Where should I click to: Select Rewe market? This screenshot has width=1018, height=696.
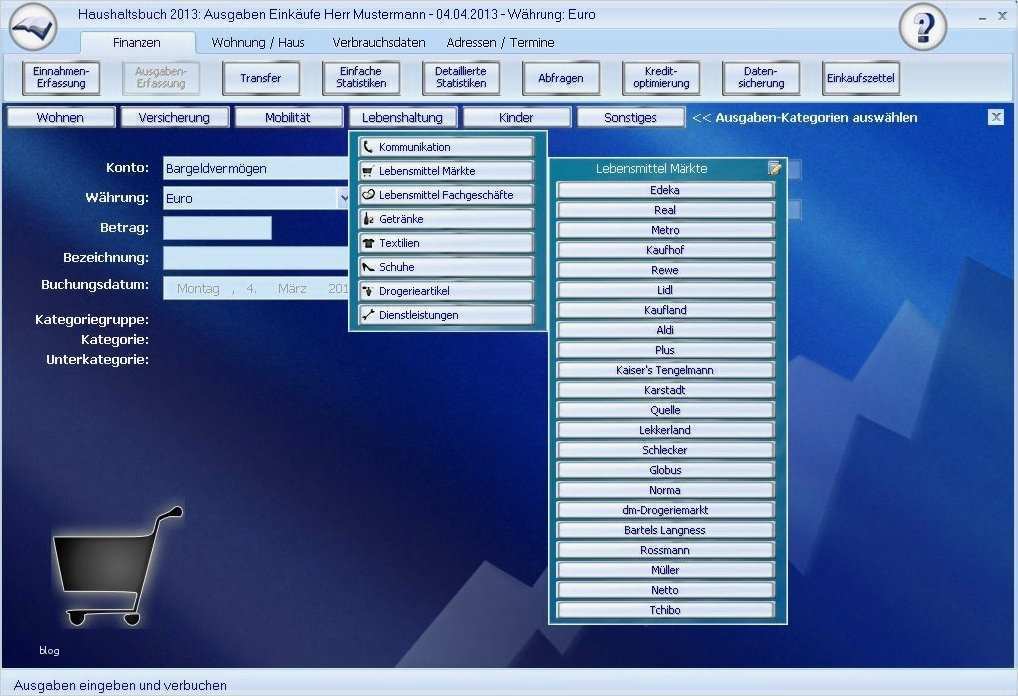click(665, 270)
